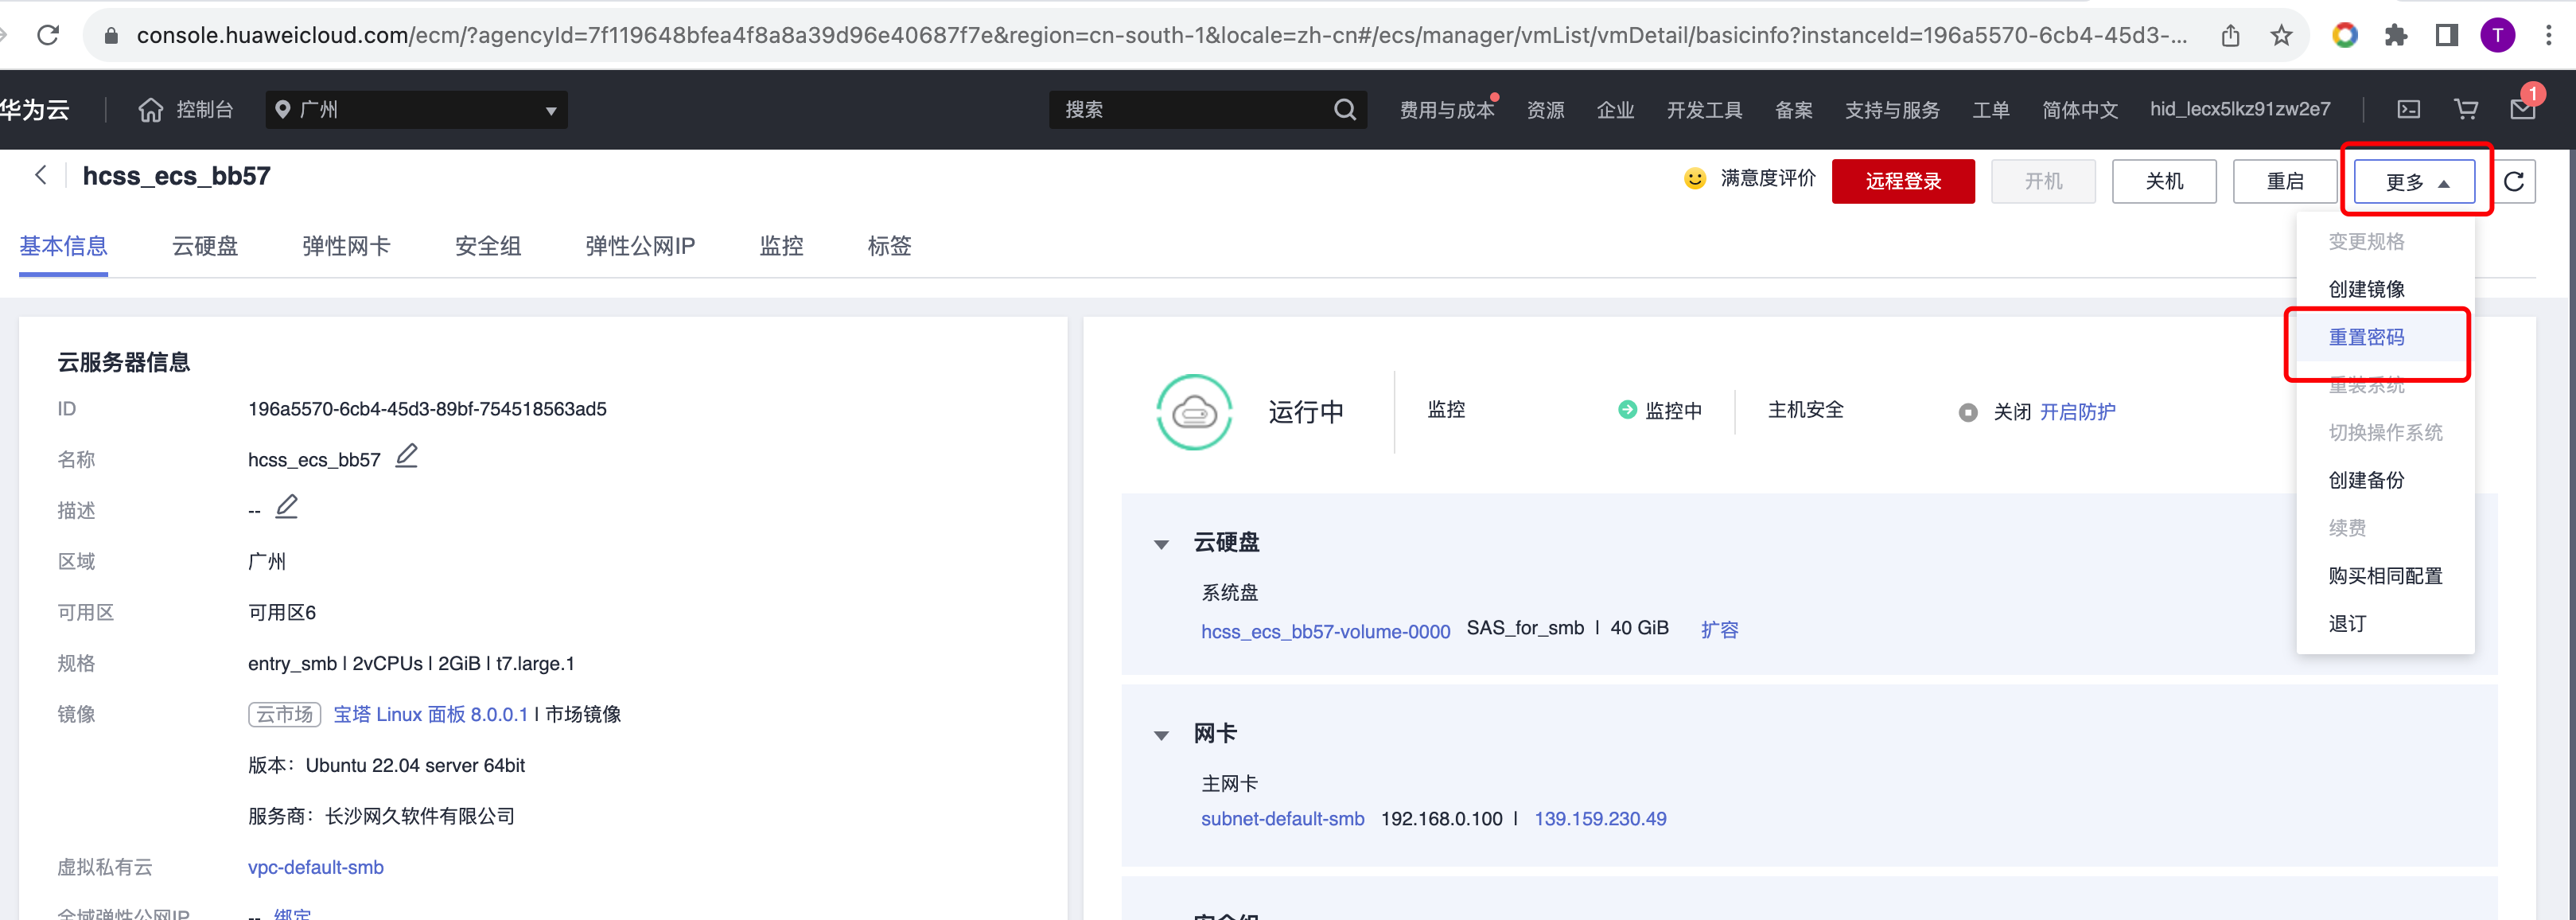
Task: Open Chrome three-dot menu
Action: point(2548,36)
